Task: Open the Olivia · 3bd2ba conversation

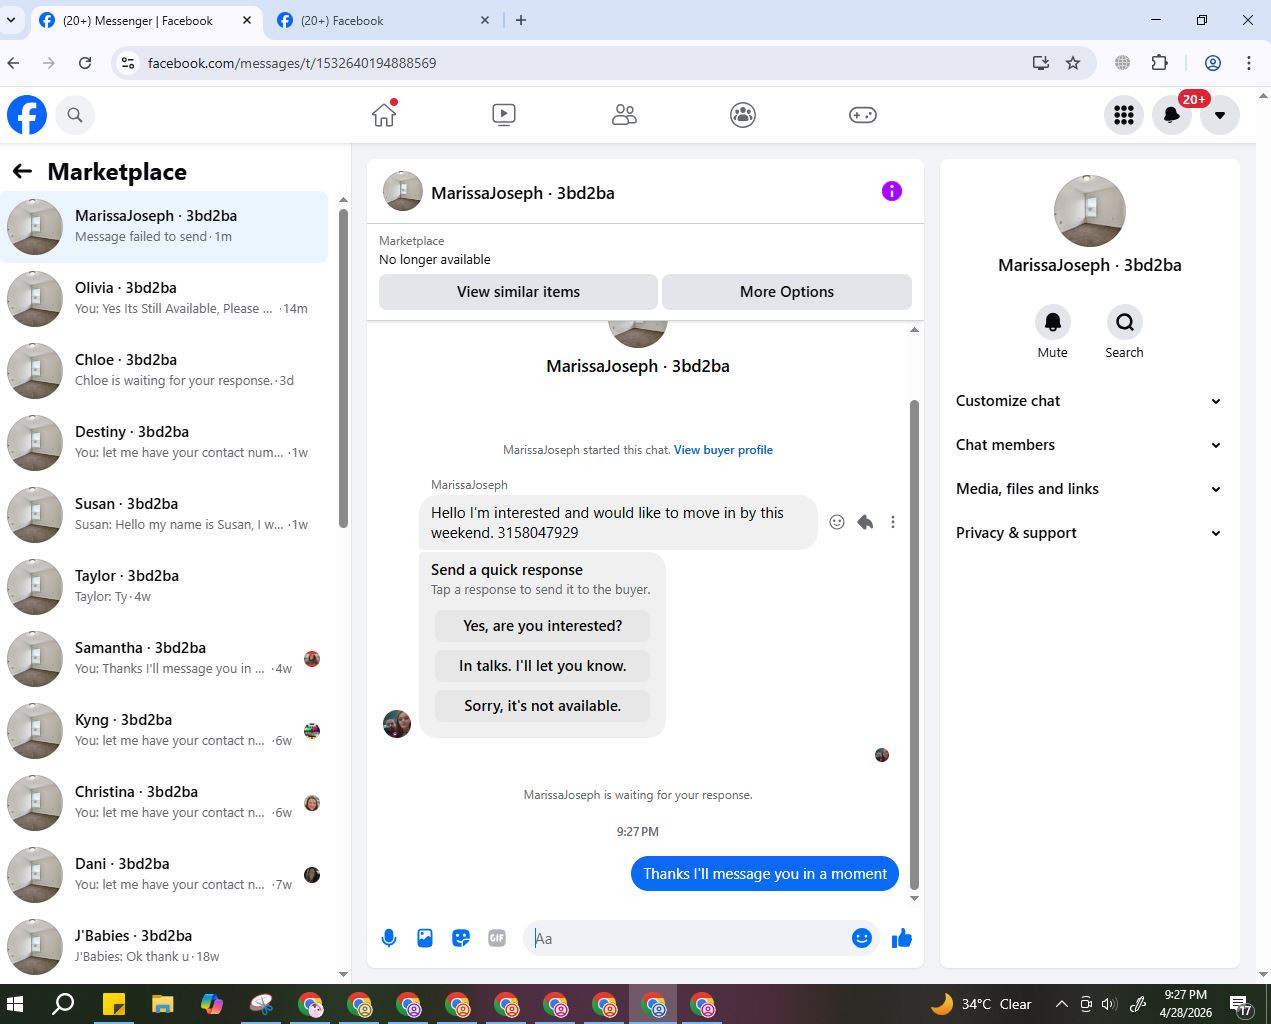Action: [x=164, y=299]
